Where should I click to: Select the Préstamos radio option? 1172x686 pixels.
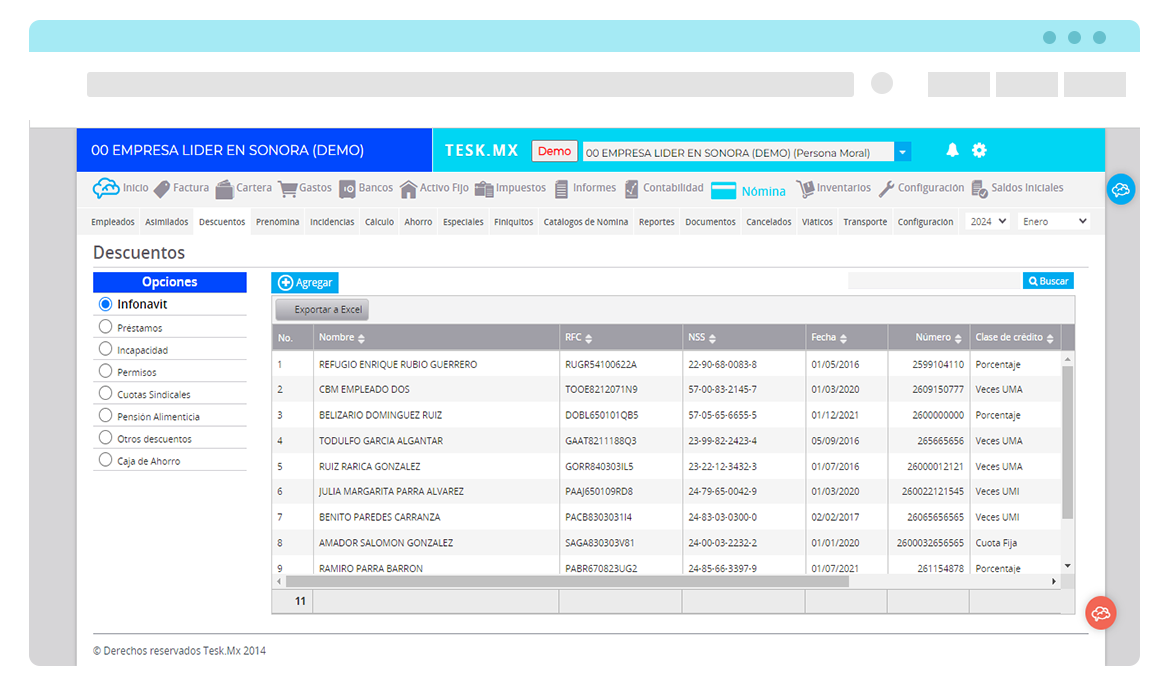(105, 327)
